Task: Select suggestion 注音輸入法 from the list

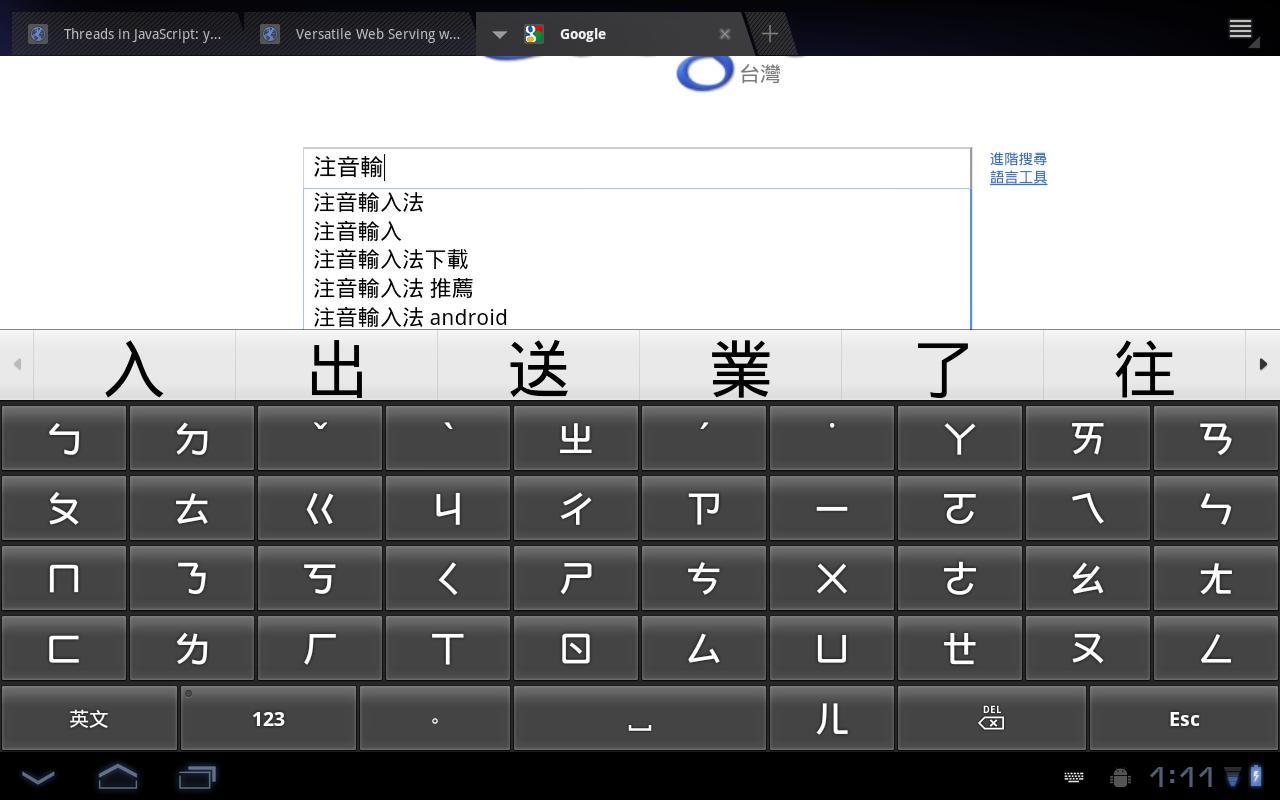Action: (x=369, y=203)
